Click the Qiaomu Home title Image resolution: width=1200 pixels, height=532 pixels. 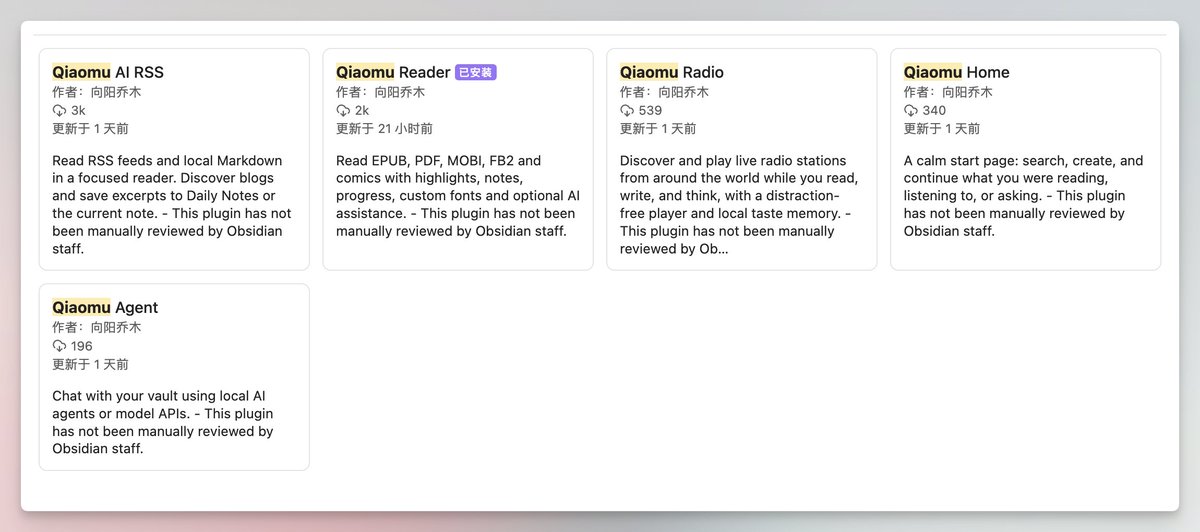[x=957, y=72]
